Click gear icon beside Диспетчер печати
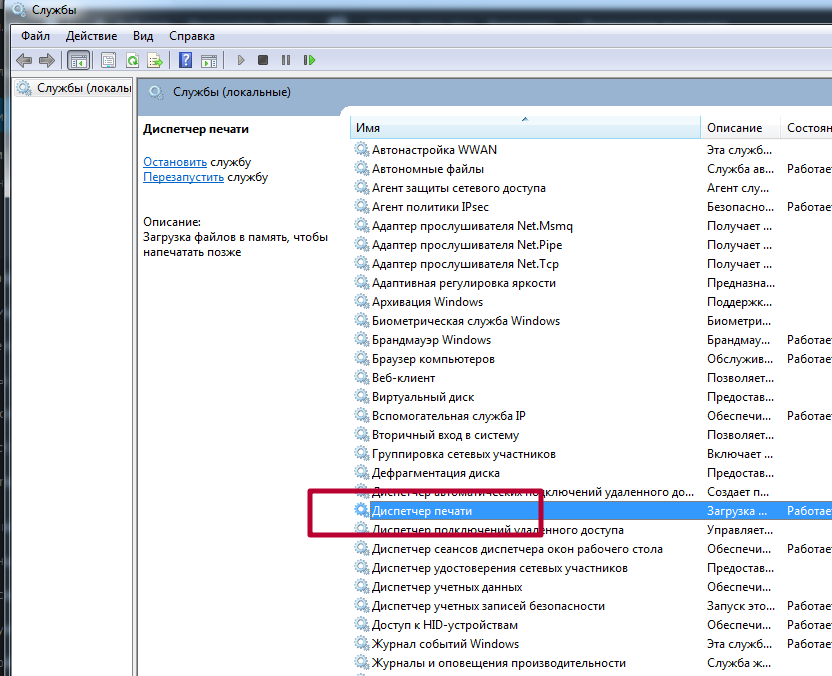 click(362, 510)
